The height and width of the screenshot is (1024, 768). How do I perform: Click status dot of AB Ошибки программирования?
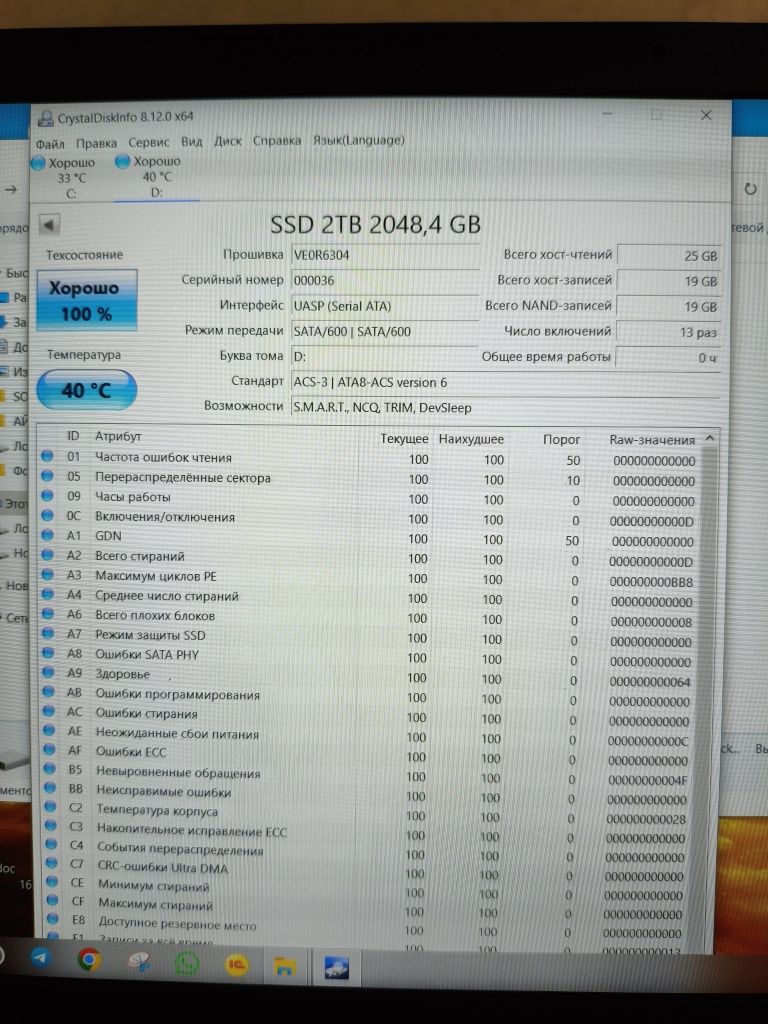click(x=48, y=692)
